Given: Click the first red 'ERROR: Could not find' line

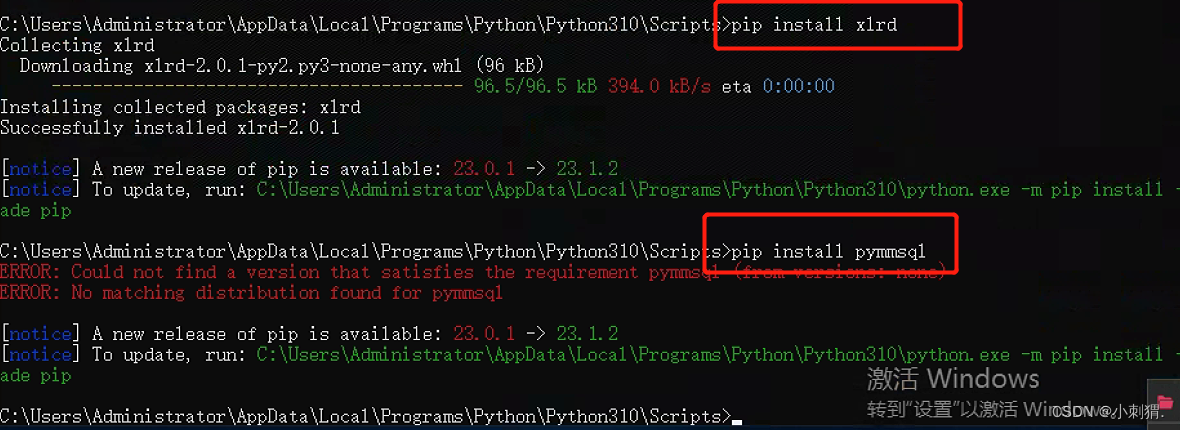Looking at the screenshot, I should [473, 272].
